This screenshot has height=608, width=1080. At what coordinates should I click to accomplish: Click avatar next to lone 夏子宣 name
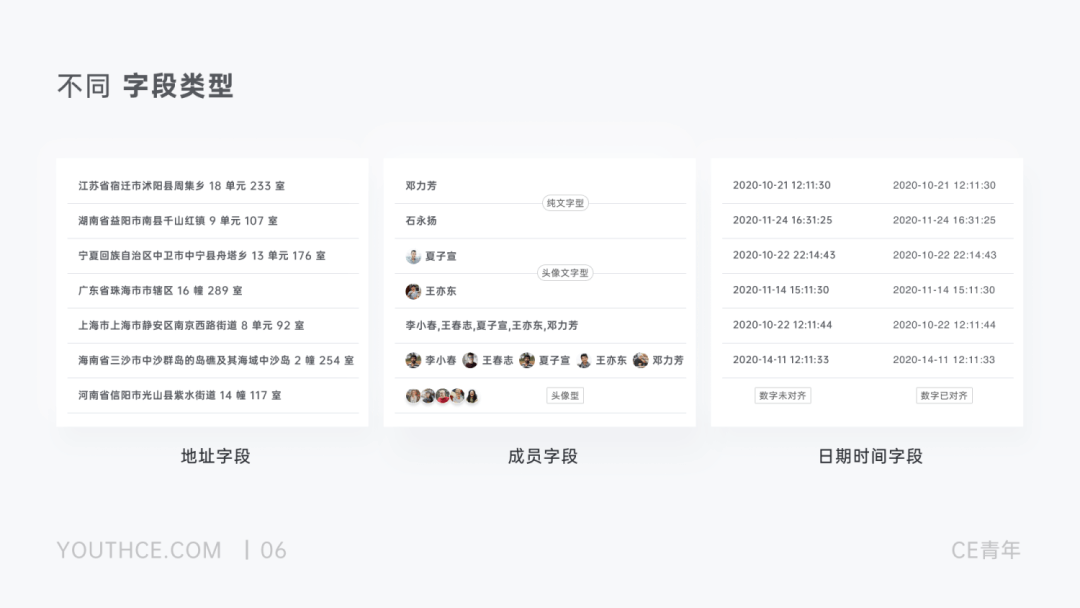413,256
